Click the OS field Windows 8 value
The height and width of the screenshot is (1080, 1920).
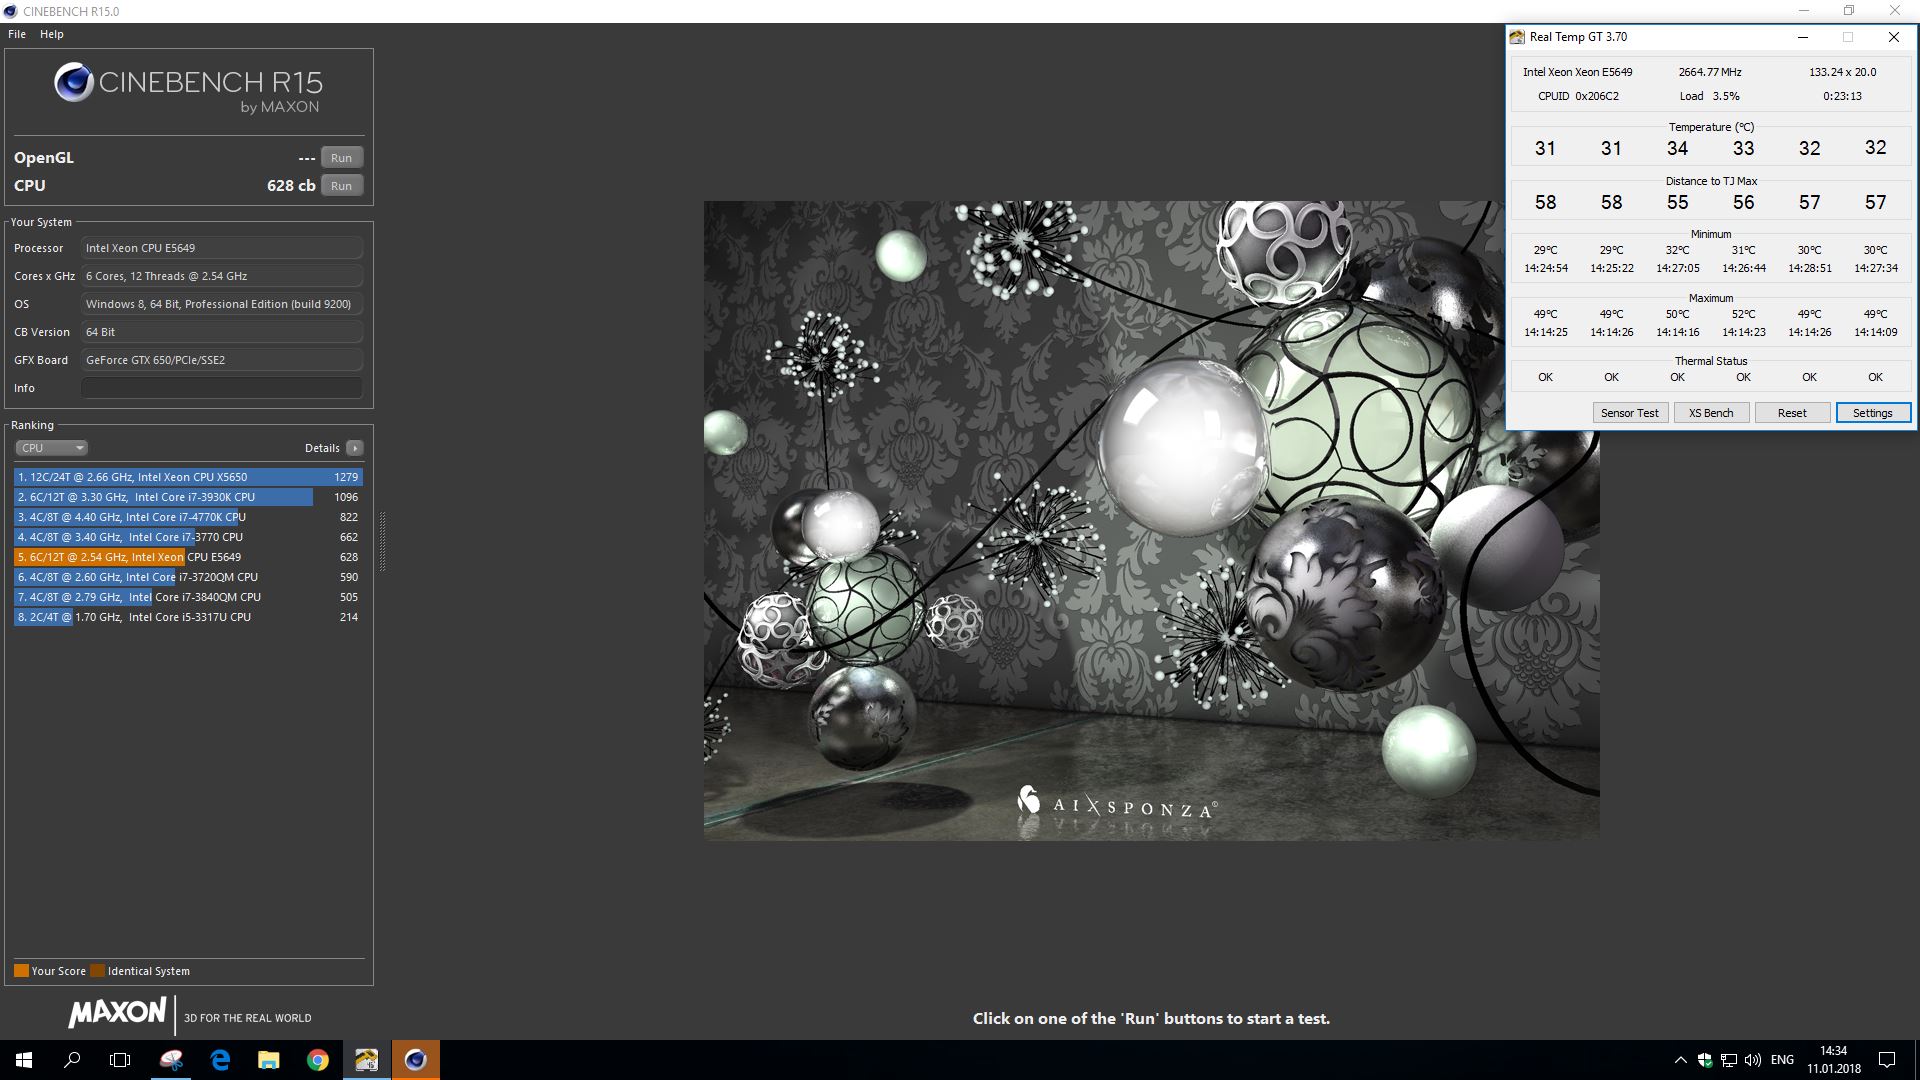[x=222, y=304]
